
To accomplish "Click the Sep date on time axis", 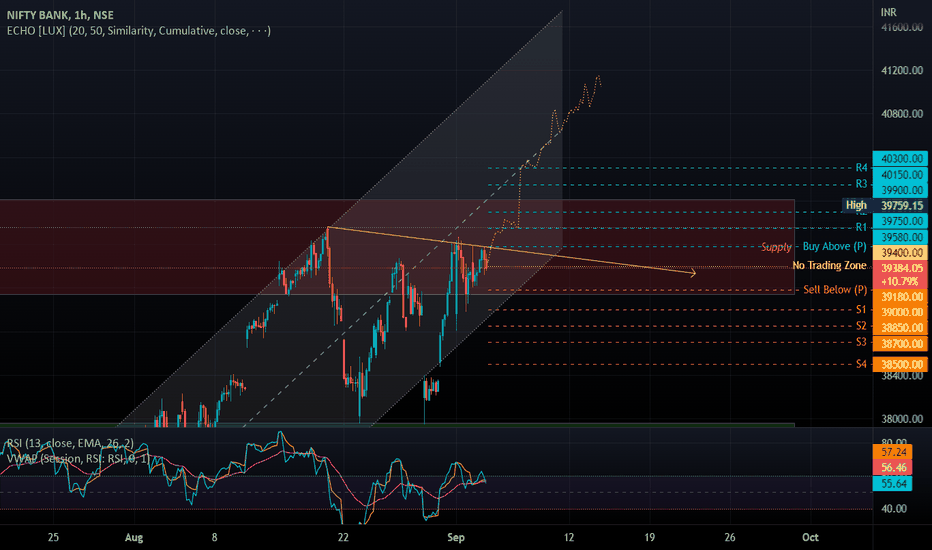I will [x=456, y=538].
